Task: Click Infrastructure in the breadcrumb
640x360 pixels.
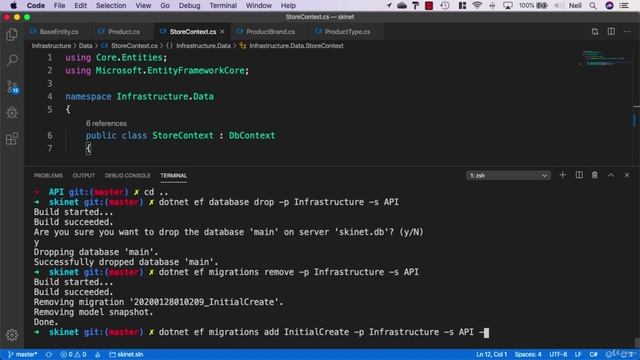Action: 51,46
